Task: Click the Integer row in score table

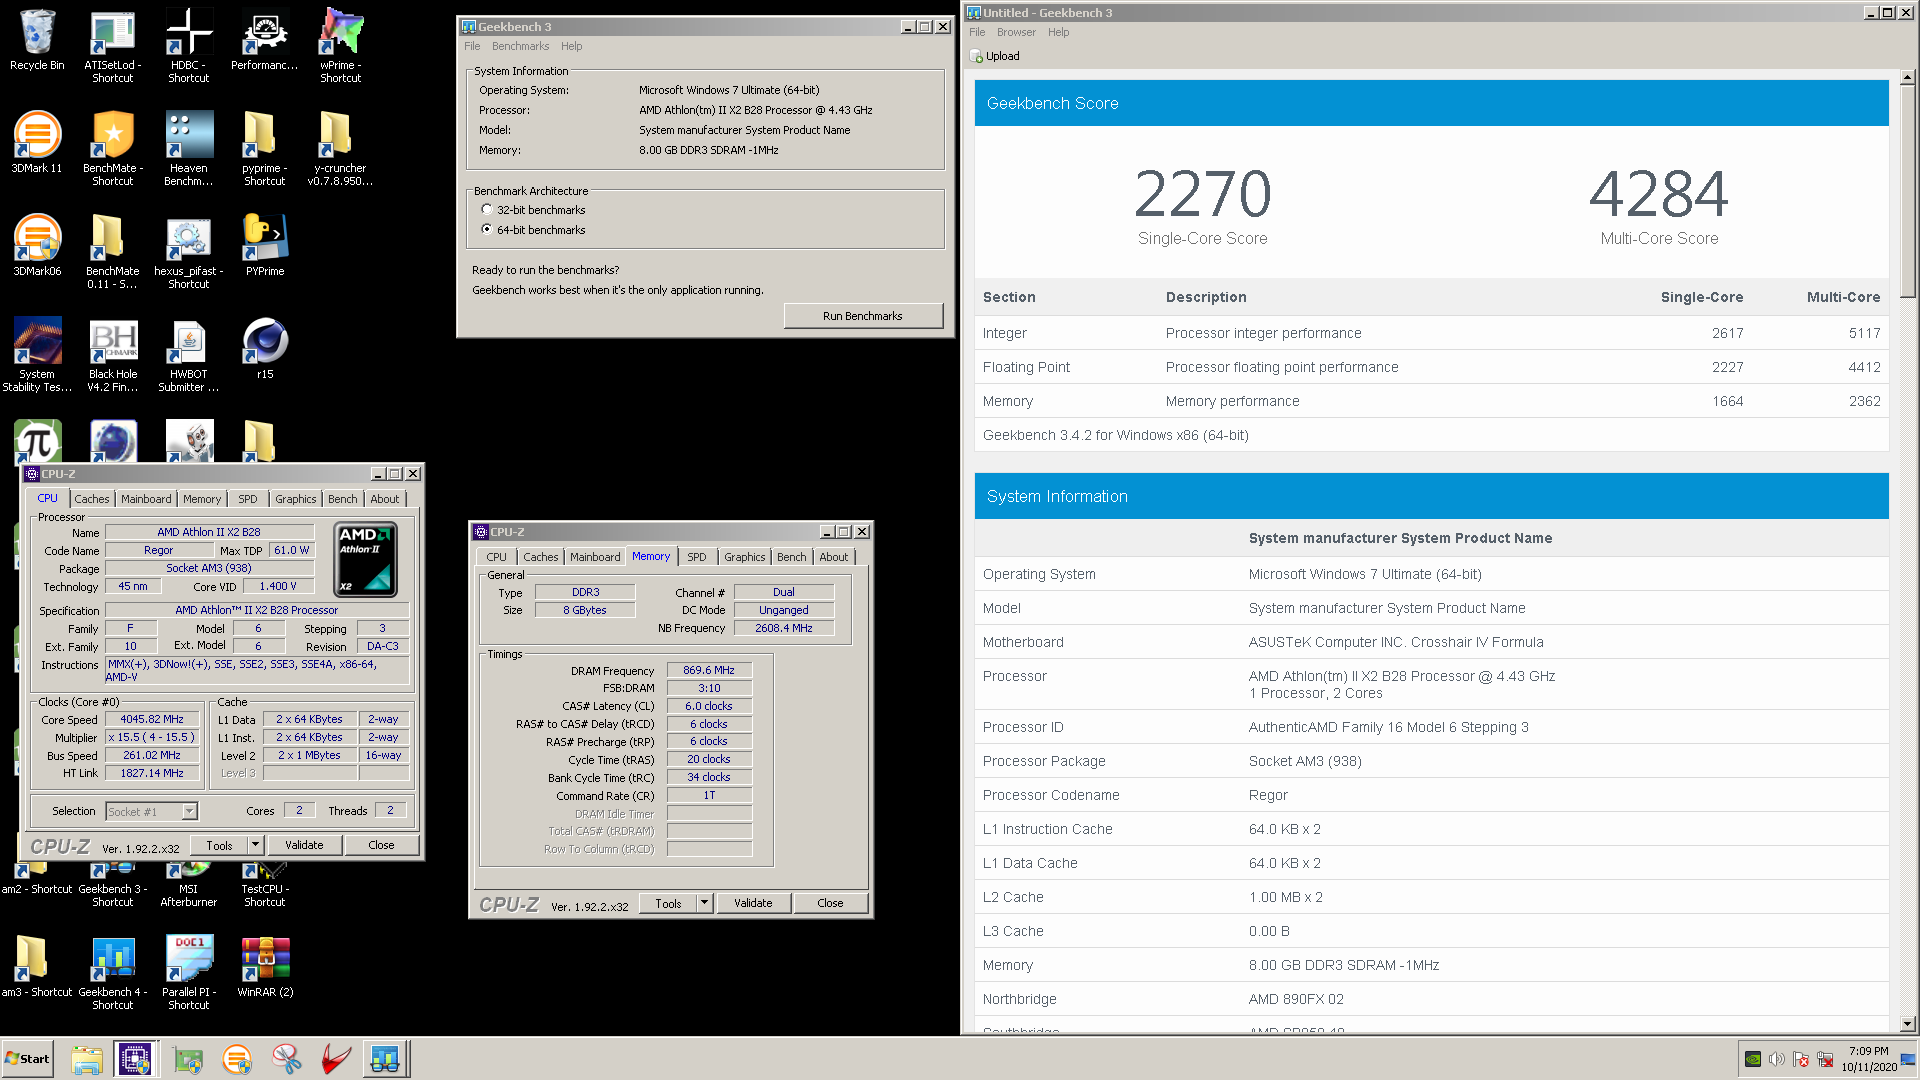Action: tap(1431, 333)
